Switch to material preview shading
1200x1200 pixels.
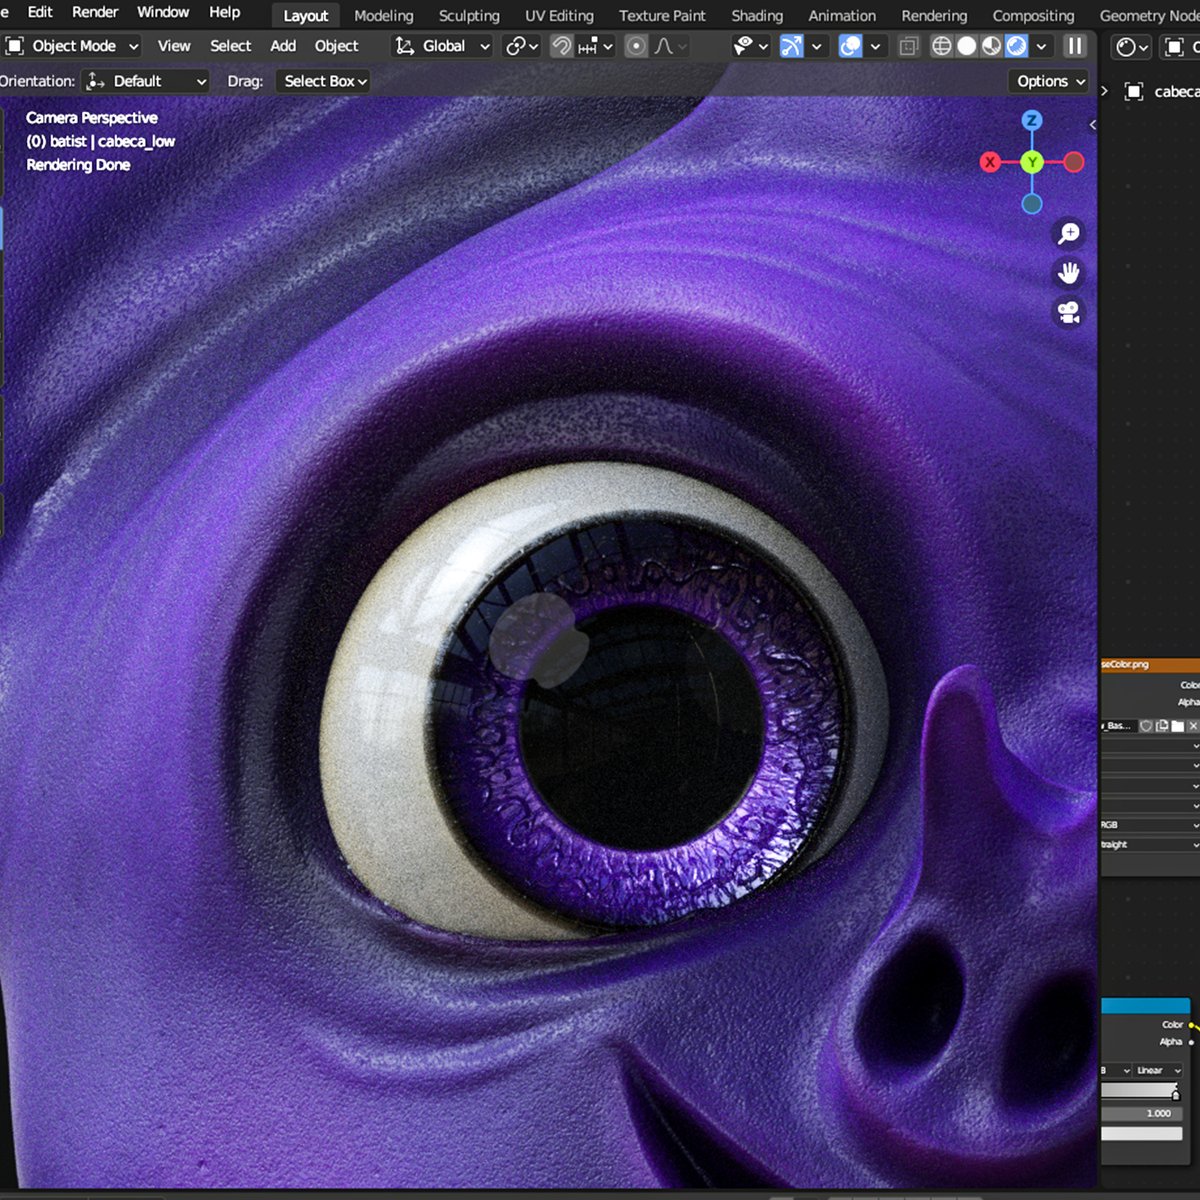point(992,46)
